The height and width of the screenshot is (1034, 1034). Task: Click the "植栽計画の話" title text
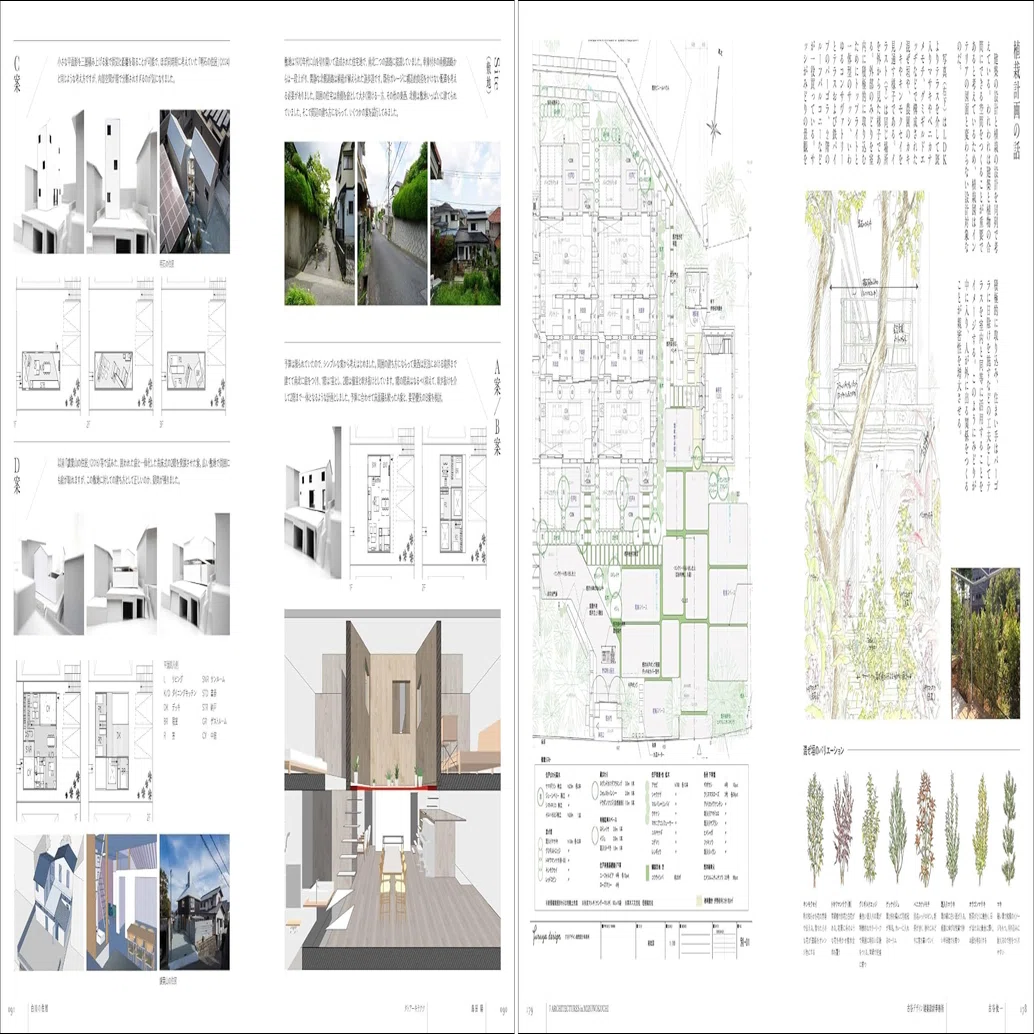click(1015, 101)
